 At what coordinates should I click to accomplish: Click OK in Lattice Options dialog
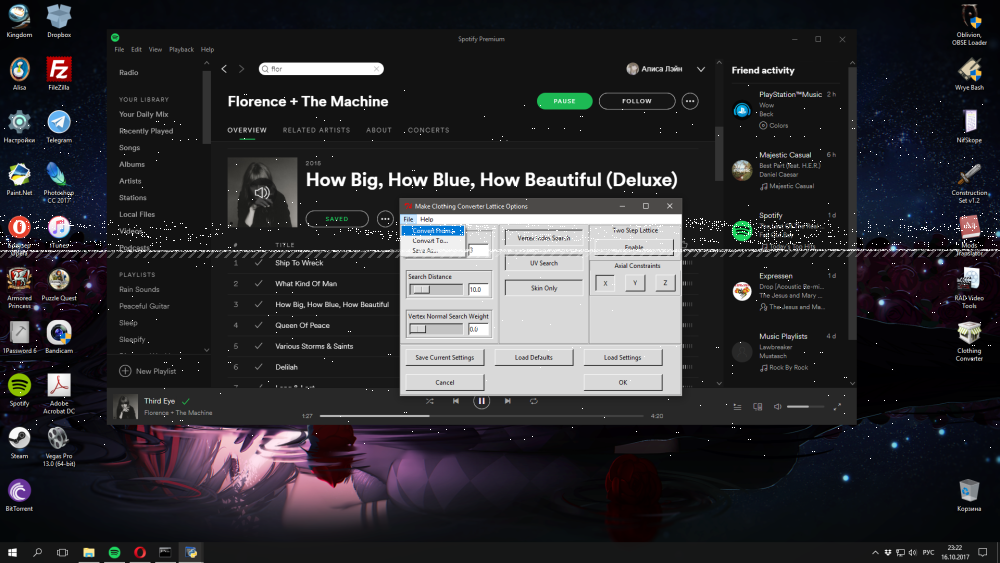pyautogui.click(x=622, y=383)
